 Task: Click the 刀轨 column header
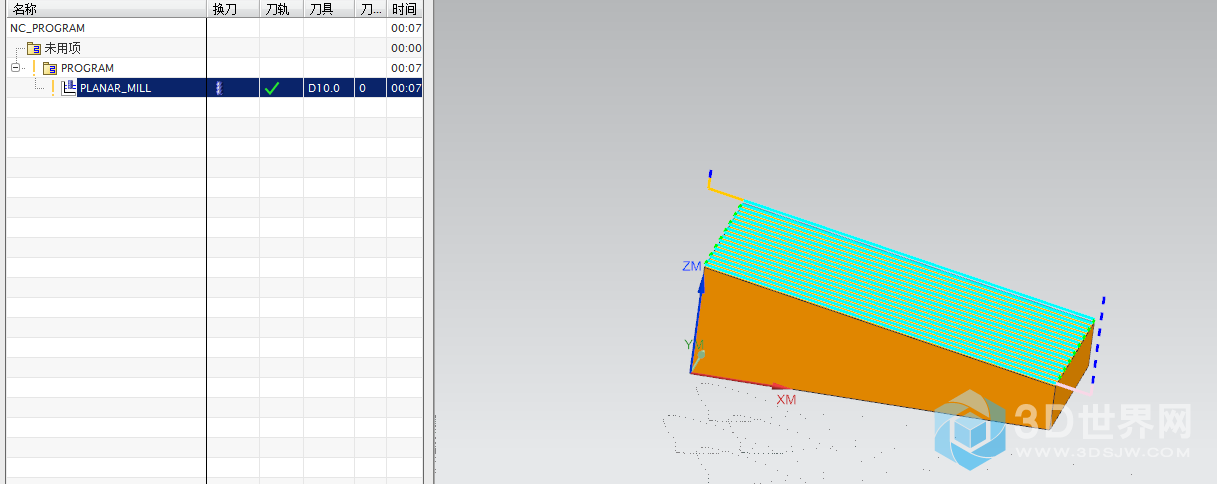coord(281,9)
